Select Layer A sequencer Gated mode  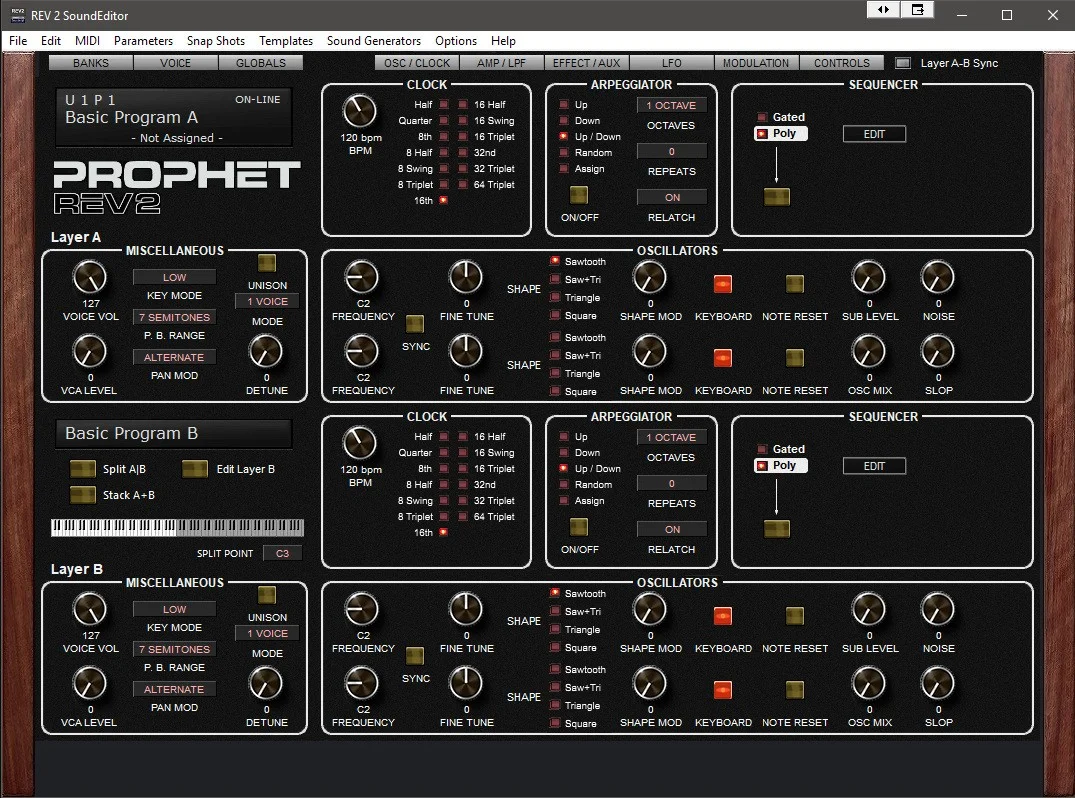point(762,117)
